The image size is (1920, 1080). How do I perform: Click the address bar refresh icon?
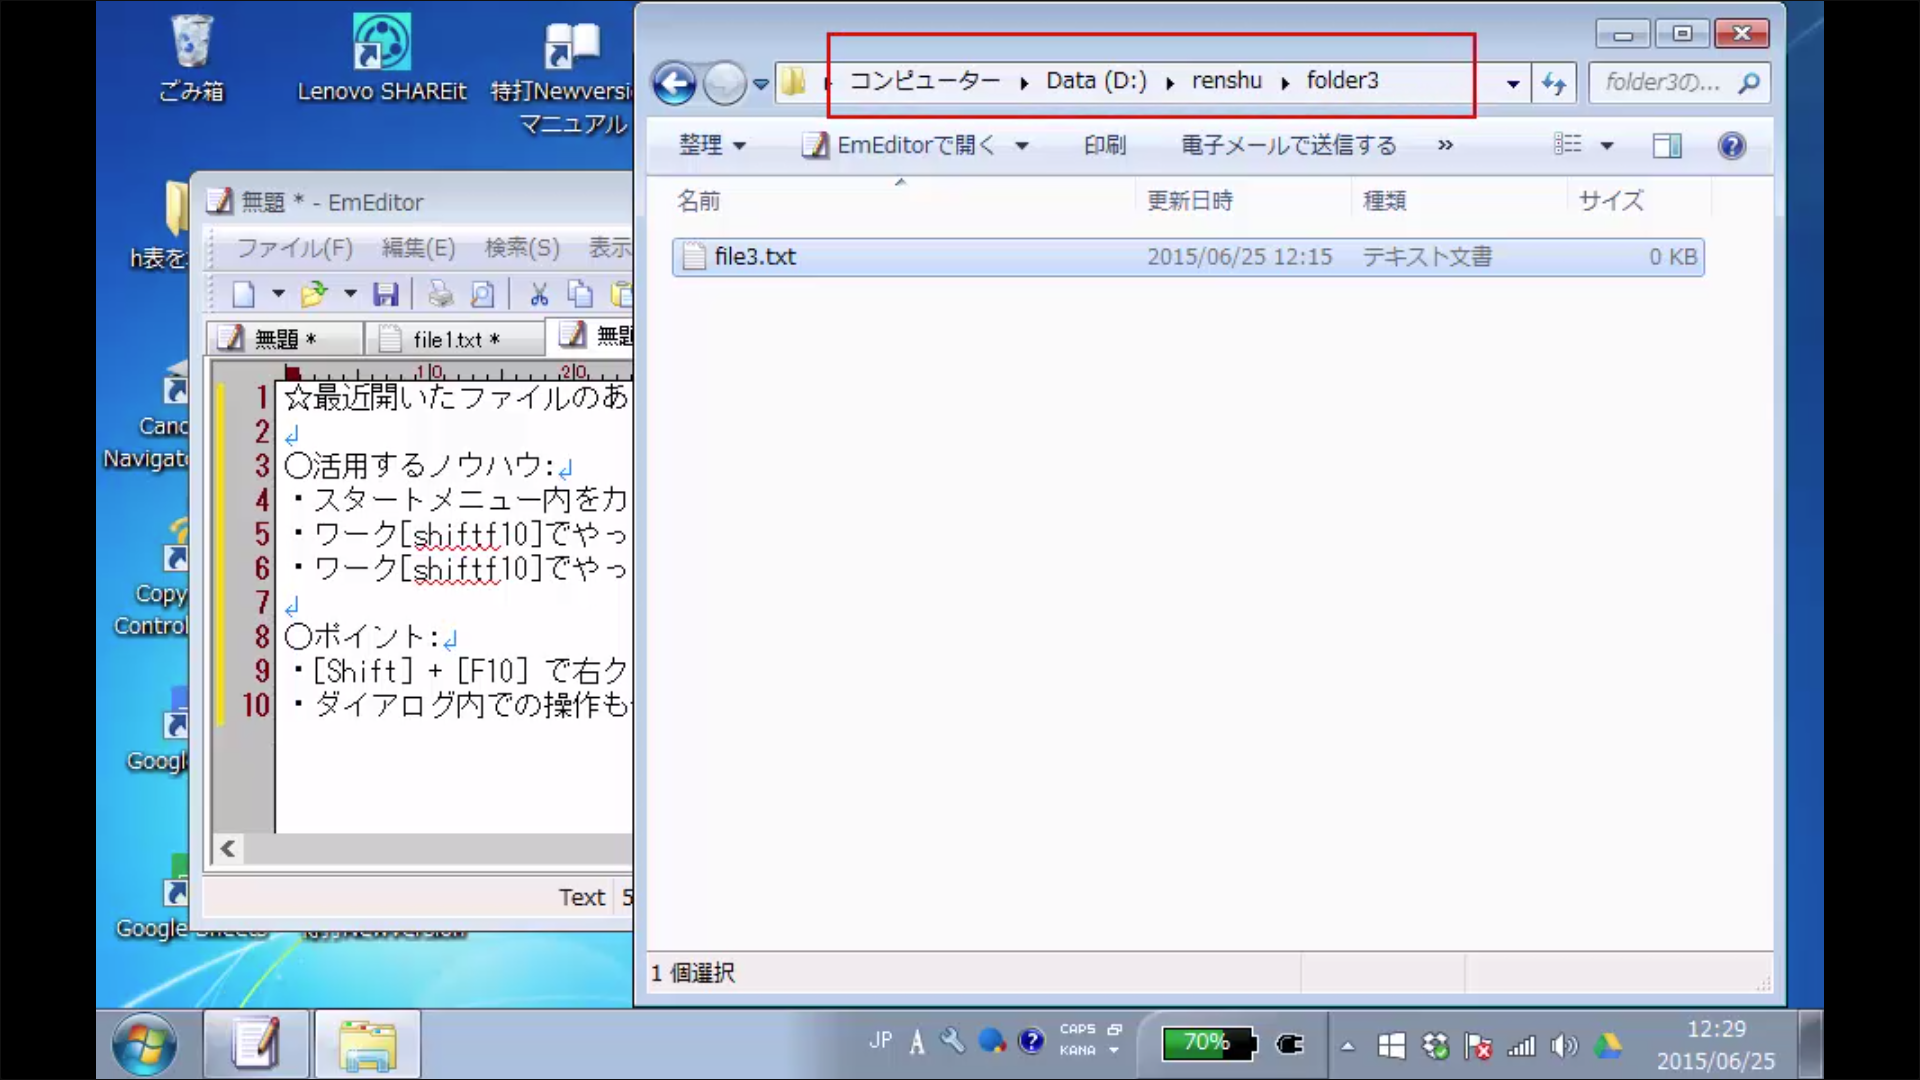point(1553,83)
